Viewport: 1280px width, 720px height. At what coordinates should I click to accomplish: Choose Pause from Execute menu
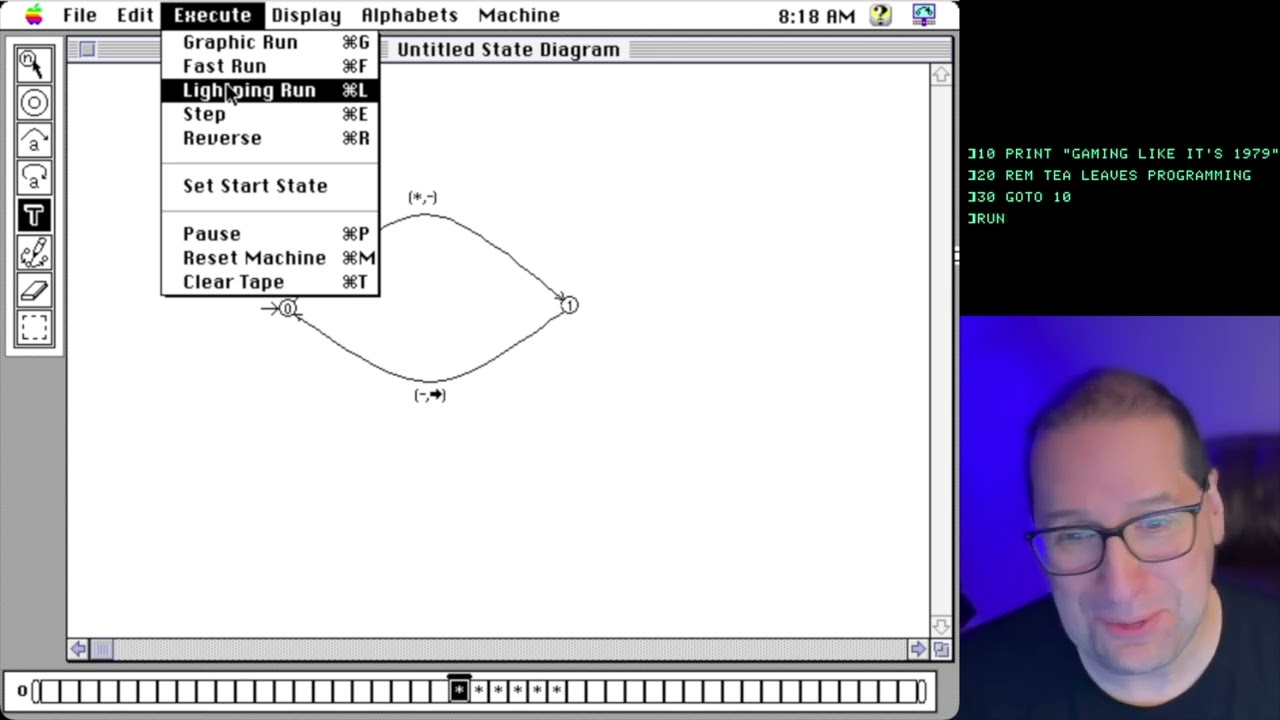click(270, 234)
